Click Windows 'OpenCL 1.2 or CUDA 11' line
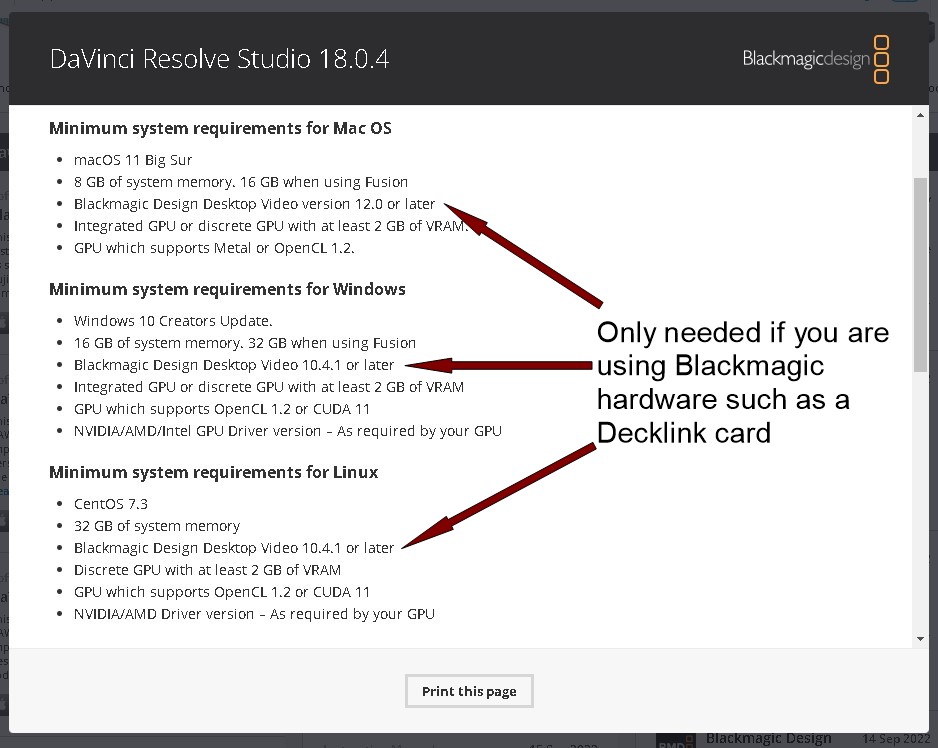The width and height of the screenshot is (938, 748). click(222, 409)
